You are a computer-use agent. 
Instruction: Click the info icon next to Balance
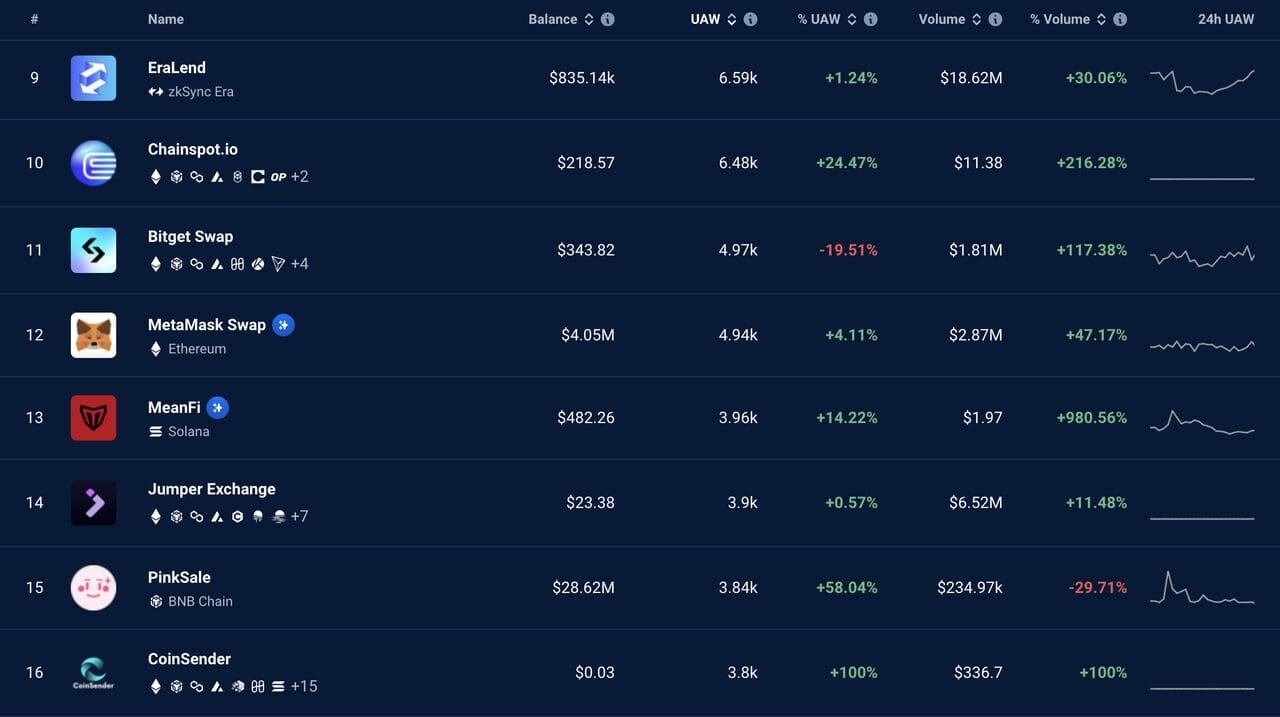pyautogui.click(x=608, y=20)
